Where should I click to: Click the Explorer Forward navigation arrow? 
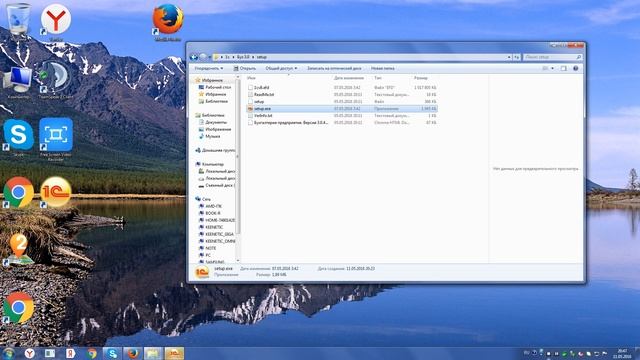(x=203, y=57)
